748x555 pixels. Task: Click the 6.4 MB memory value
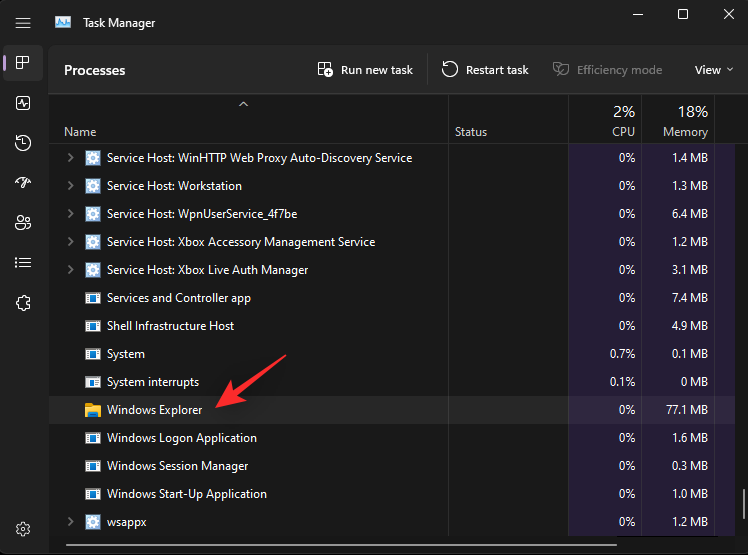tap(689, 214)
